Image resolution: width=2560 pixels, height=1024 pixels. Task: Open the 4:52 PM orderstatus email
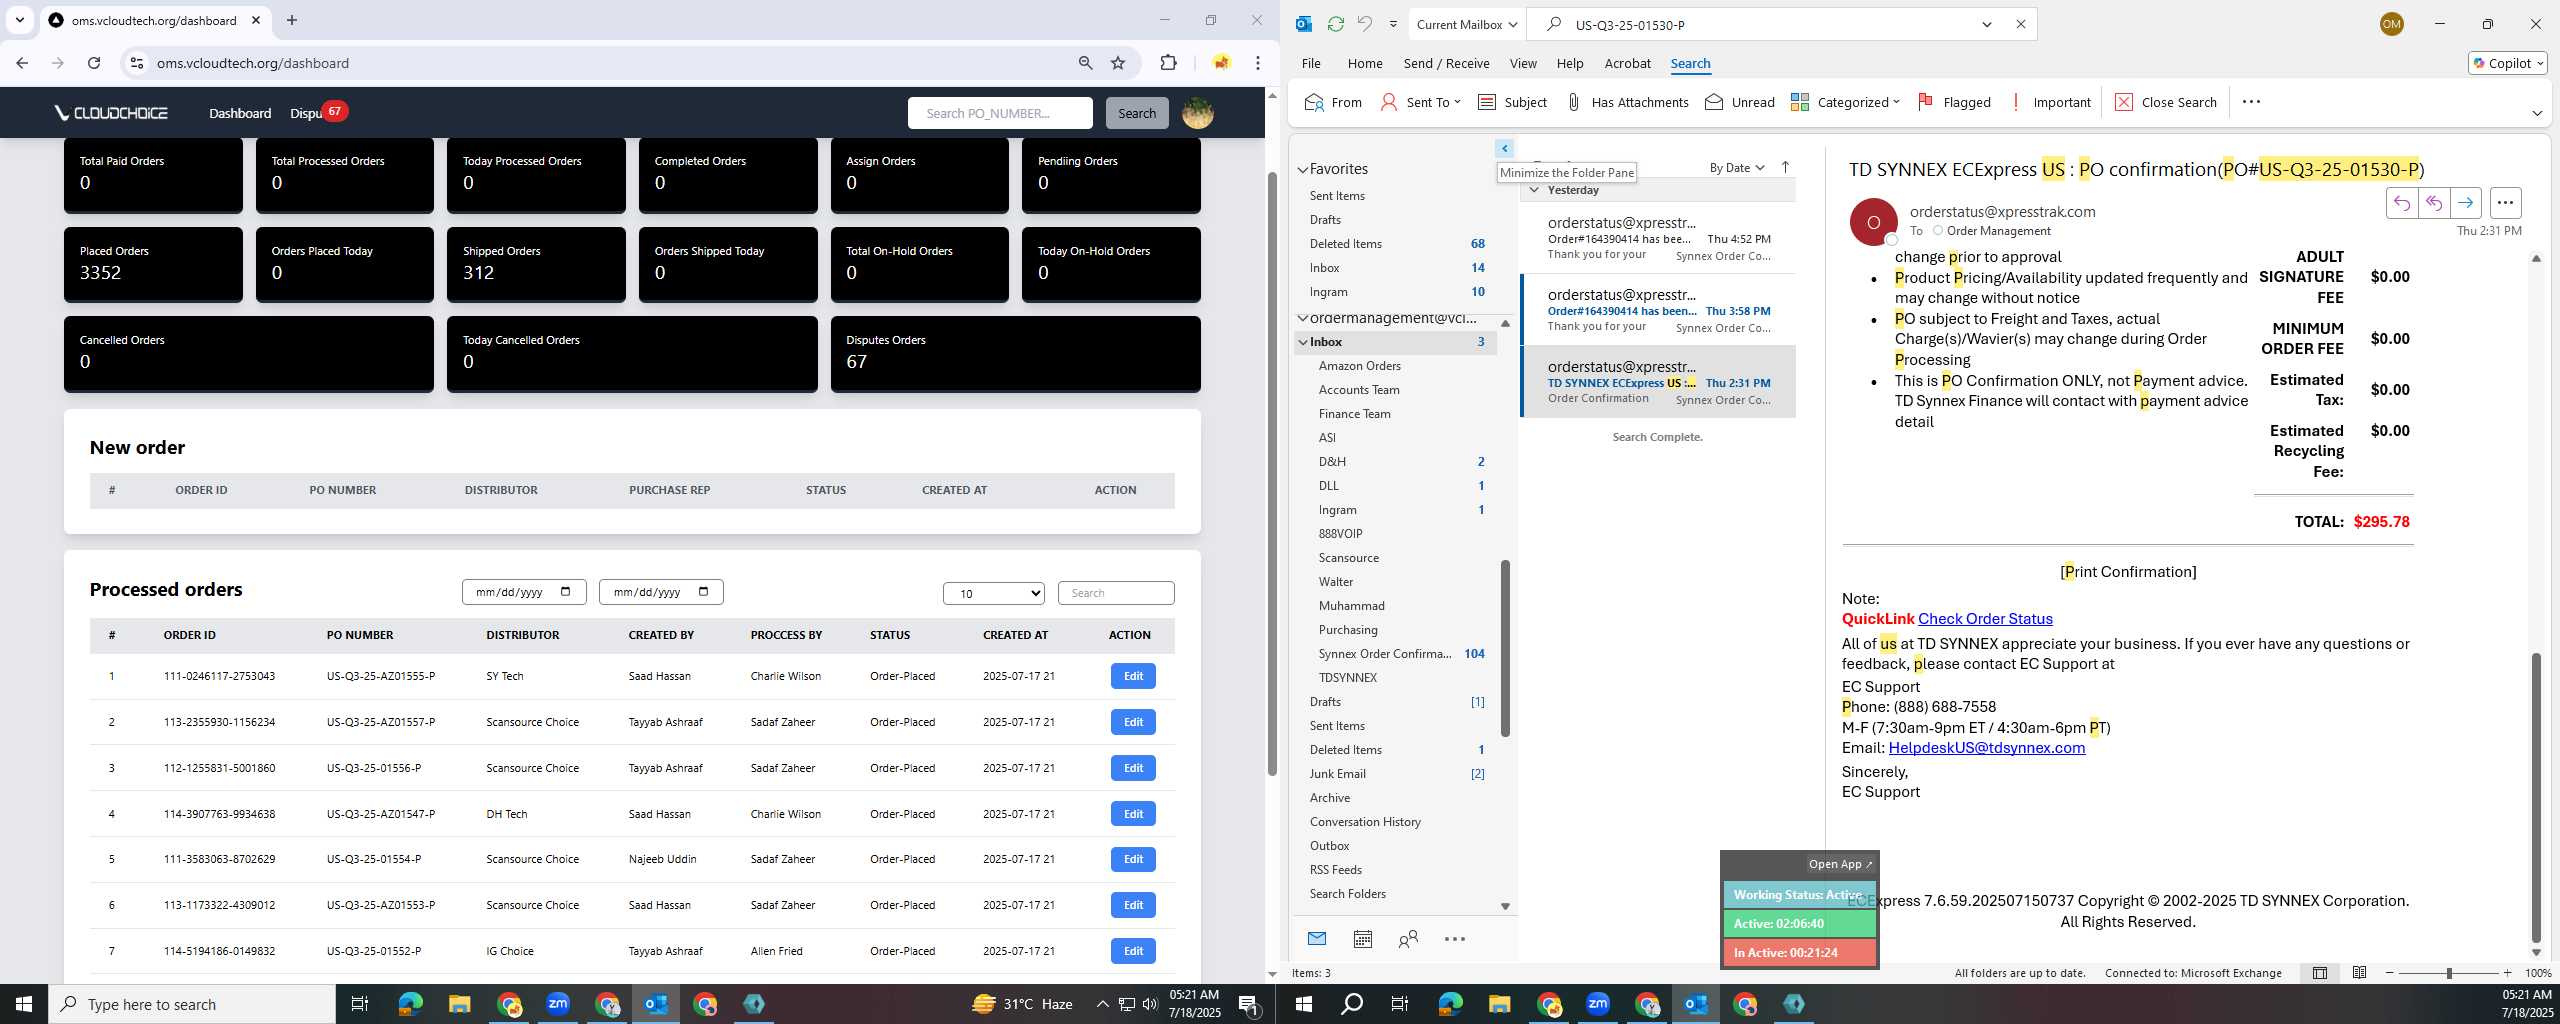[1658, 238]
